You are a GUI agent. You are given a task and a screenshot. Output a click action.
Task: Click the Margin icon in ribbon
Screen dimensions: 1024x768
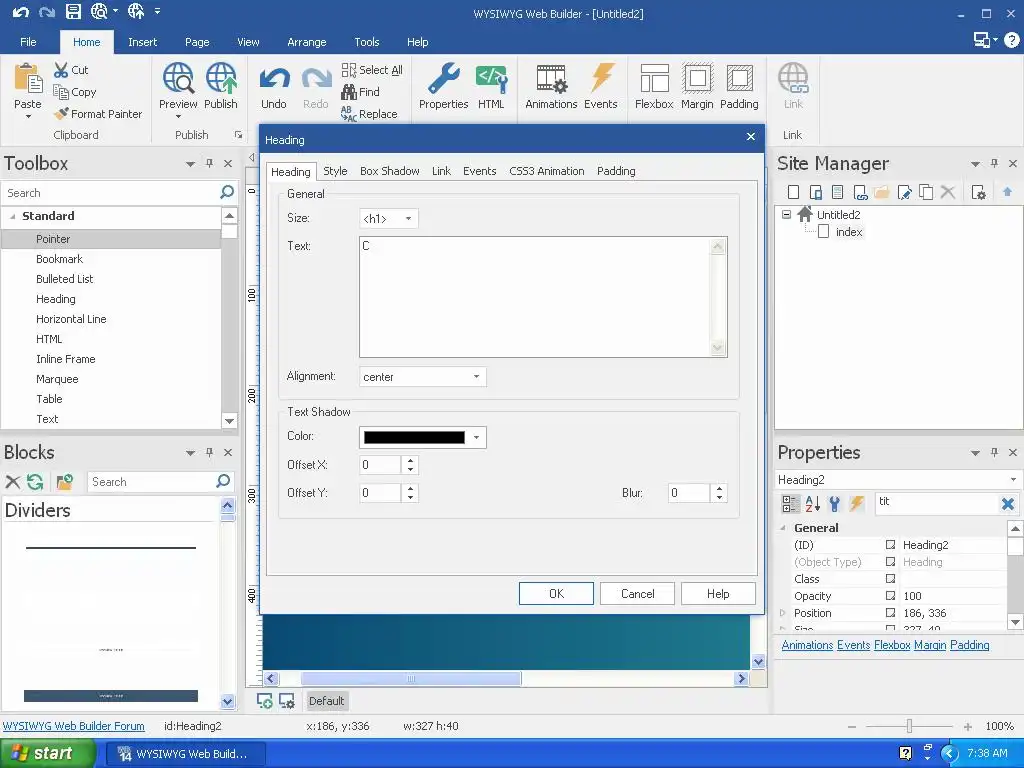(697, 78)
